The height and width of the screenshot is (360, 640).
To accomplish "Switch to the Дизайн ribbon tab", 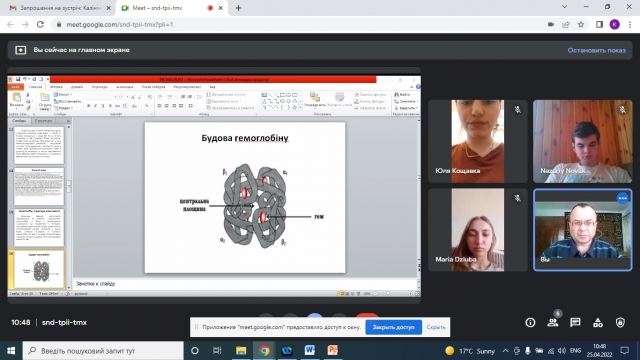I will (77, 87).
